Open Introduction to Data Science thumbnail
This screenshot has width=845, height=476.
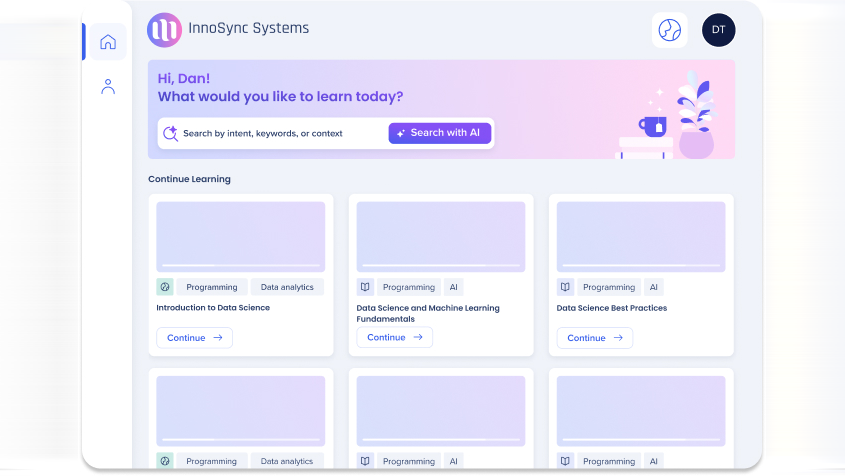[241, 237]
